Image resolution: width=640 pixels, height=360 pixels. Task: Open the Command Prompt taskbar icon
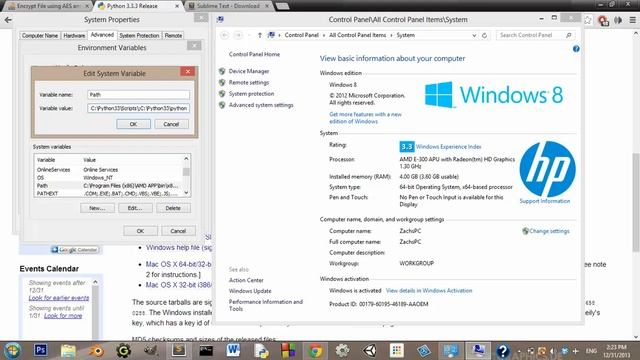coord(206,350)
